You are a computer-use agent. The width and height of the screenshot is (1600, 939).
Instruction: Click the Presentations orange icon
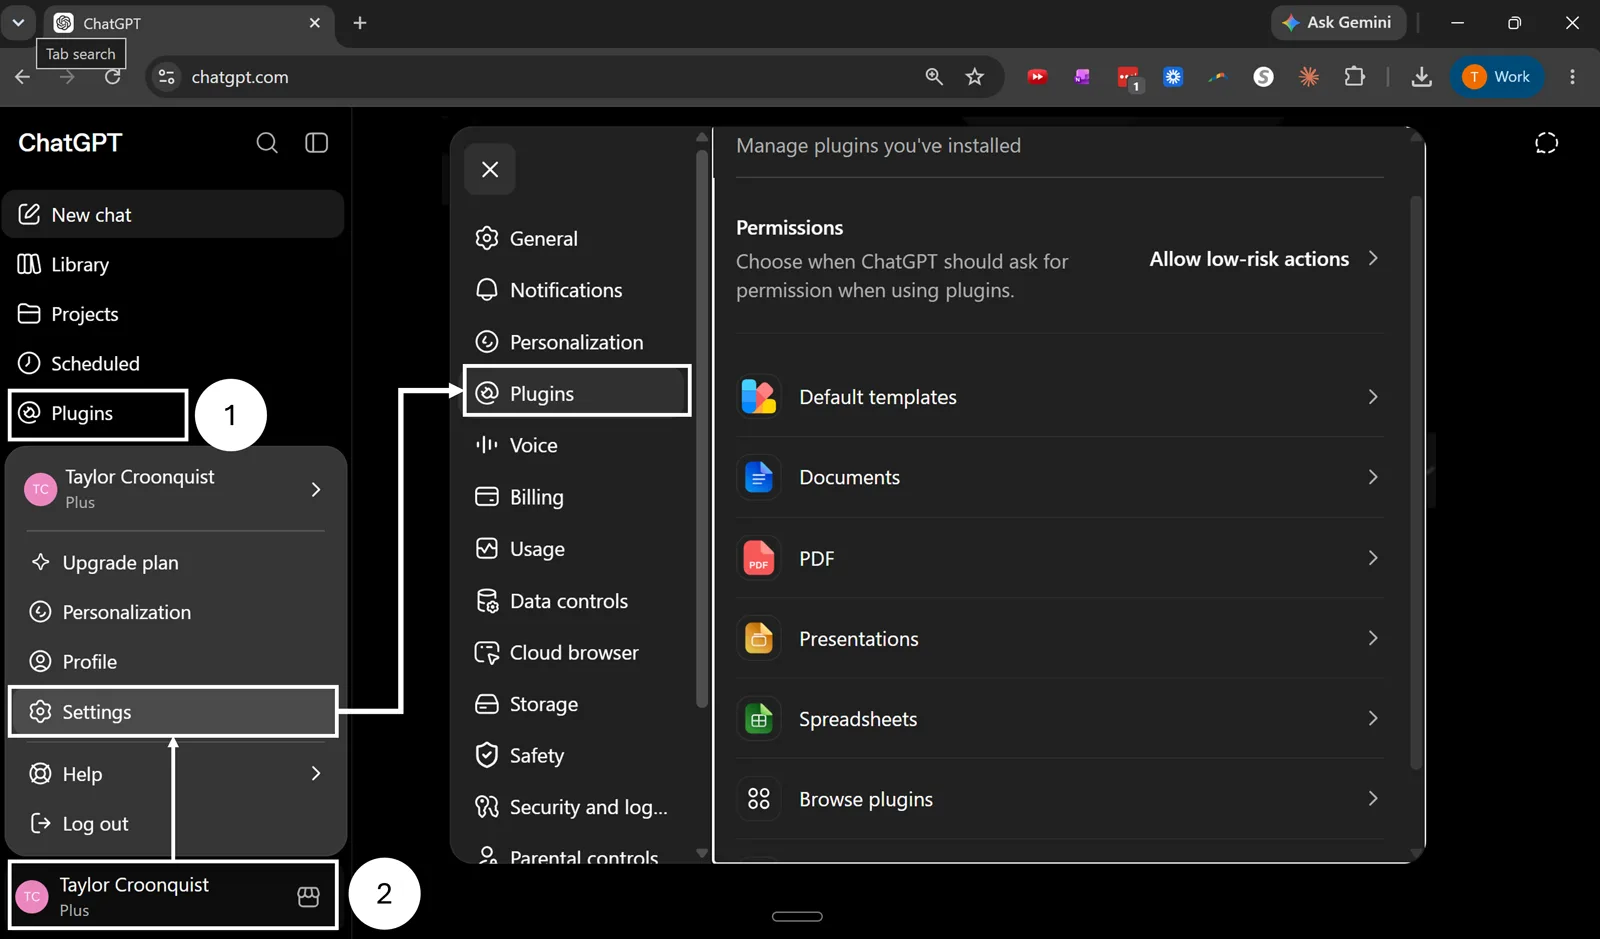[759, 638]
